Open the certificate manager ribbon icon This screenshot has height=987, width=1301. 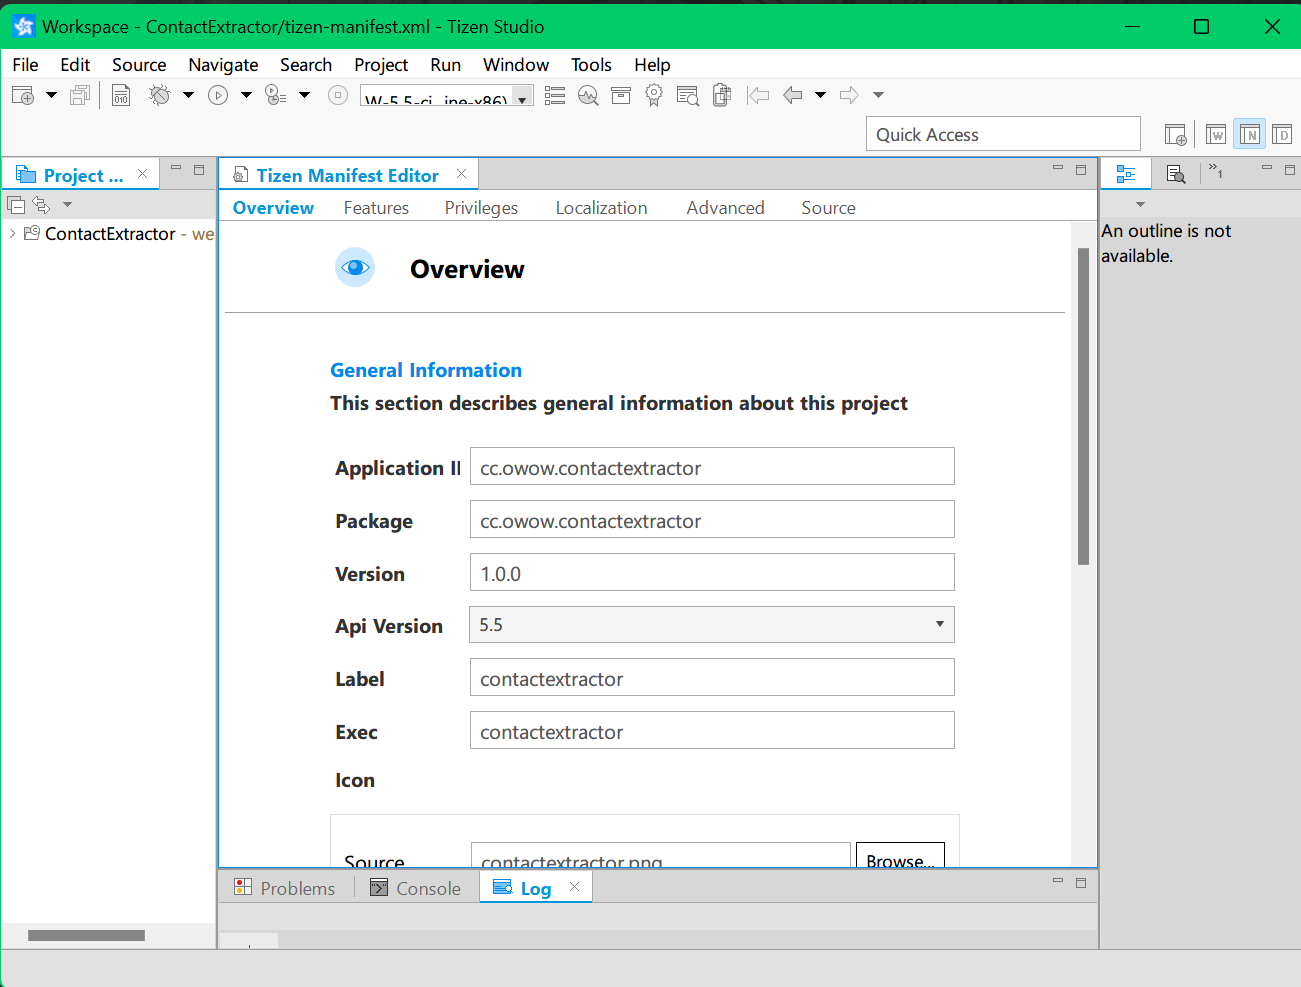[x=654, y=95]
